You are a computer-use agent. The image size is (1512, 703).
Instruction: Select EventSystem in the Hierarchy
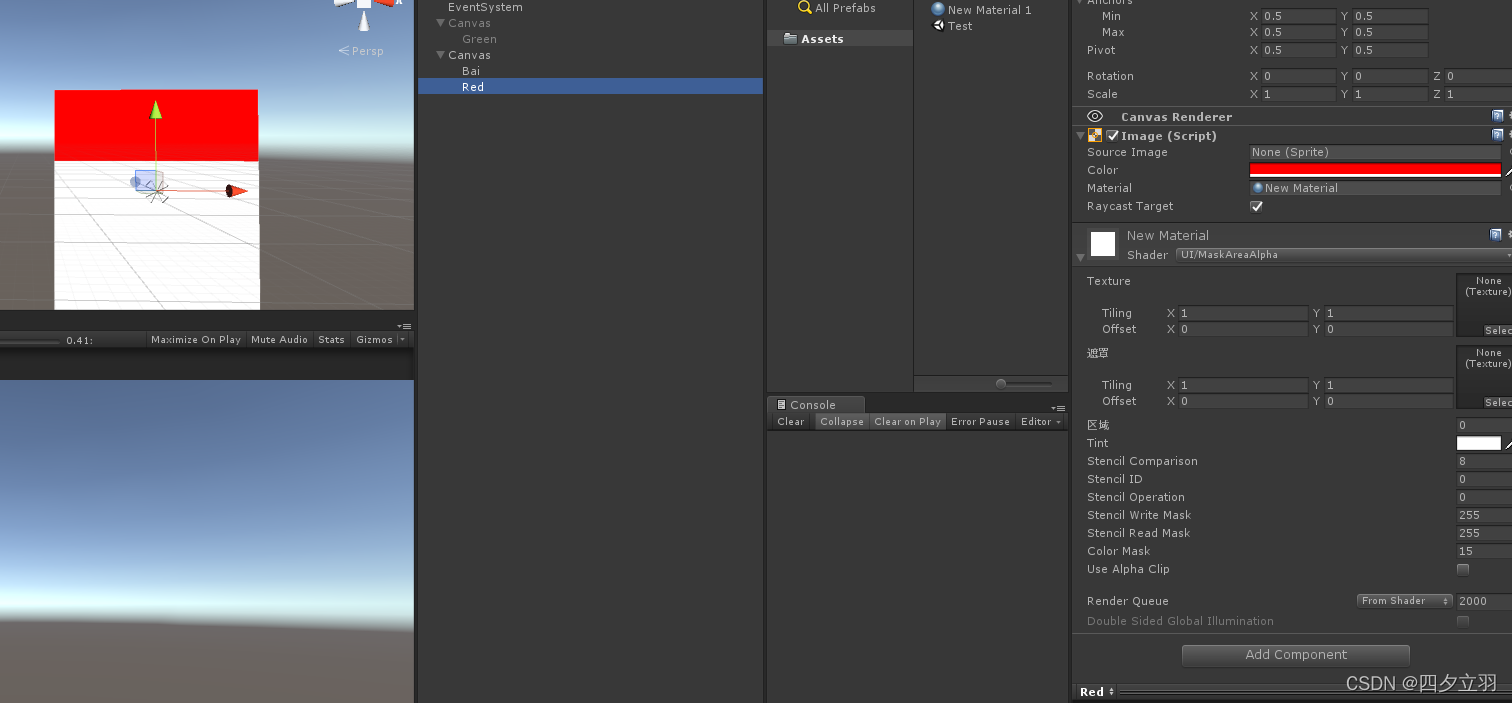tap(485, 7)
